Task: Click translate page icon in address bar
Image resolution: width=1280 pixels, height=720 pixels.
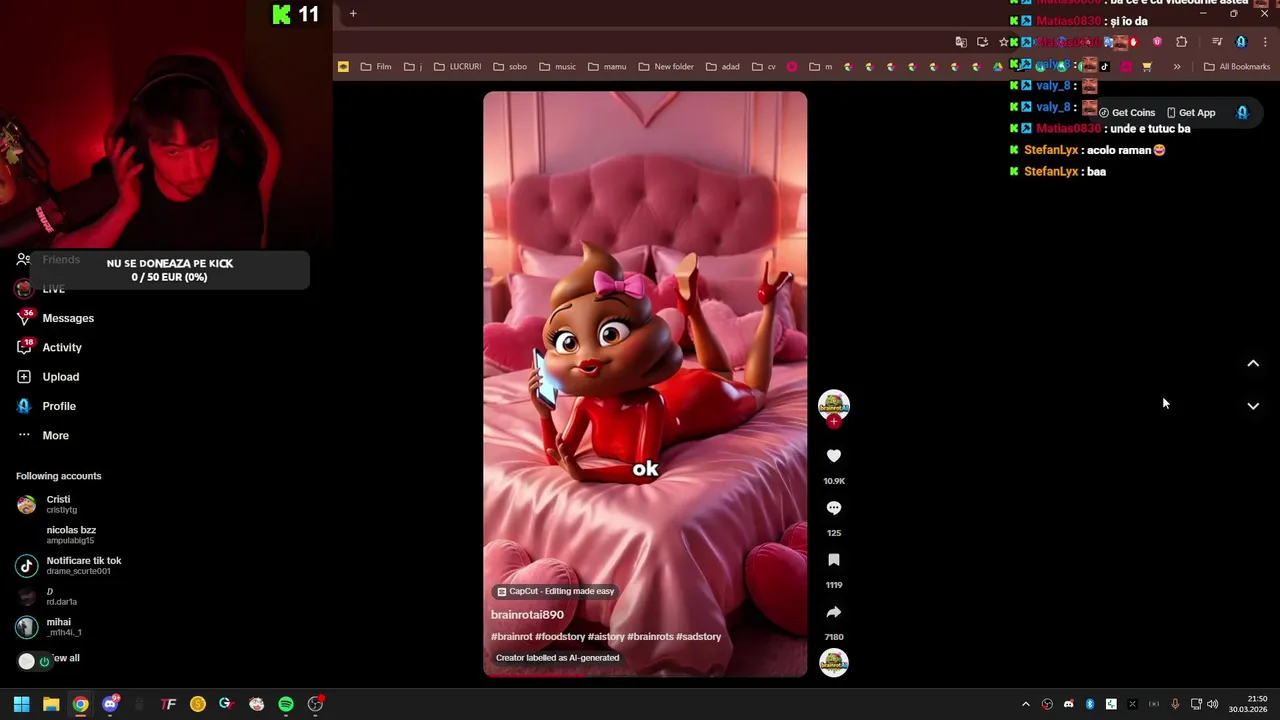Action: click(961, 42)
